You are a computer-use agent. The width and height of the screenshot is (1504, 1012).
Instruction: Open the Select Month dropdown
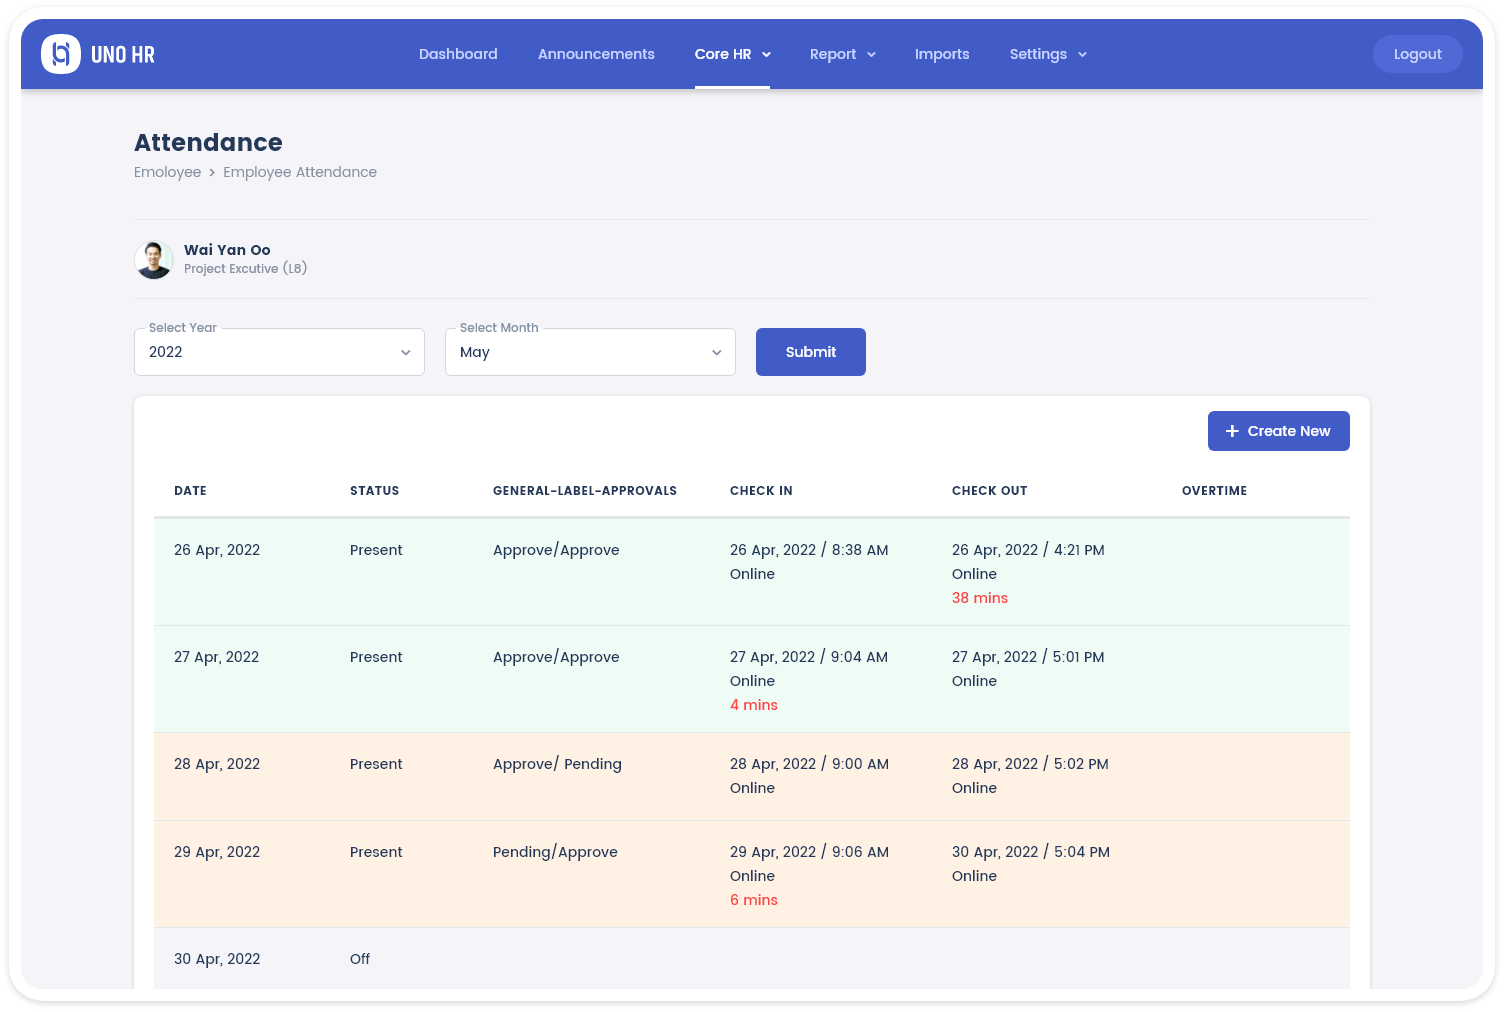pyautogui.click(x=590, y=352)
